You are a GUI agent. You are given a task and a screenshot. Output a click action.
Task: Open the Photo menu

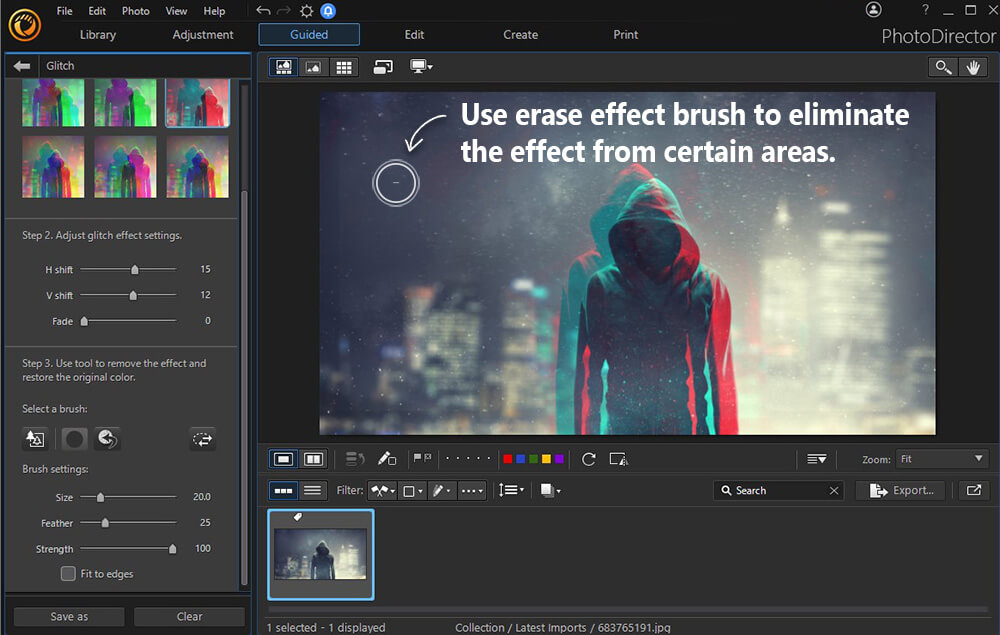tap(135, 11)
